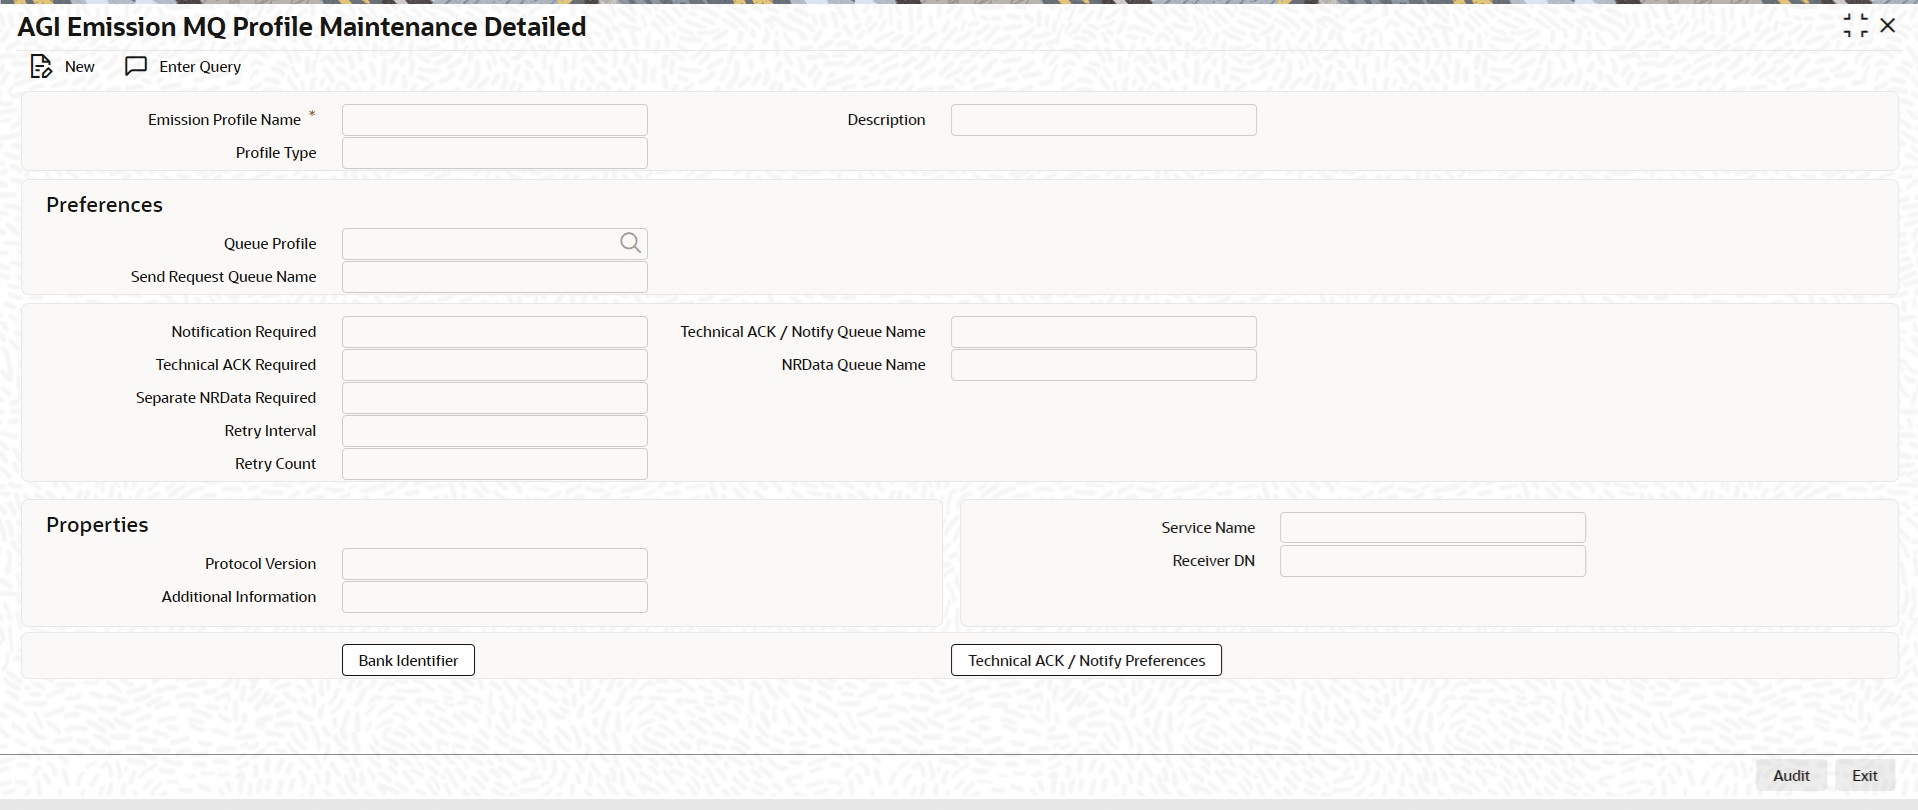The image size is (1918, 810).
Task: Close the AGI Emission MQ Profile screen
Action: click(1888, 26)
